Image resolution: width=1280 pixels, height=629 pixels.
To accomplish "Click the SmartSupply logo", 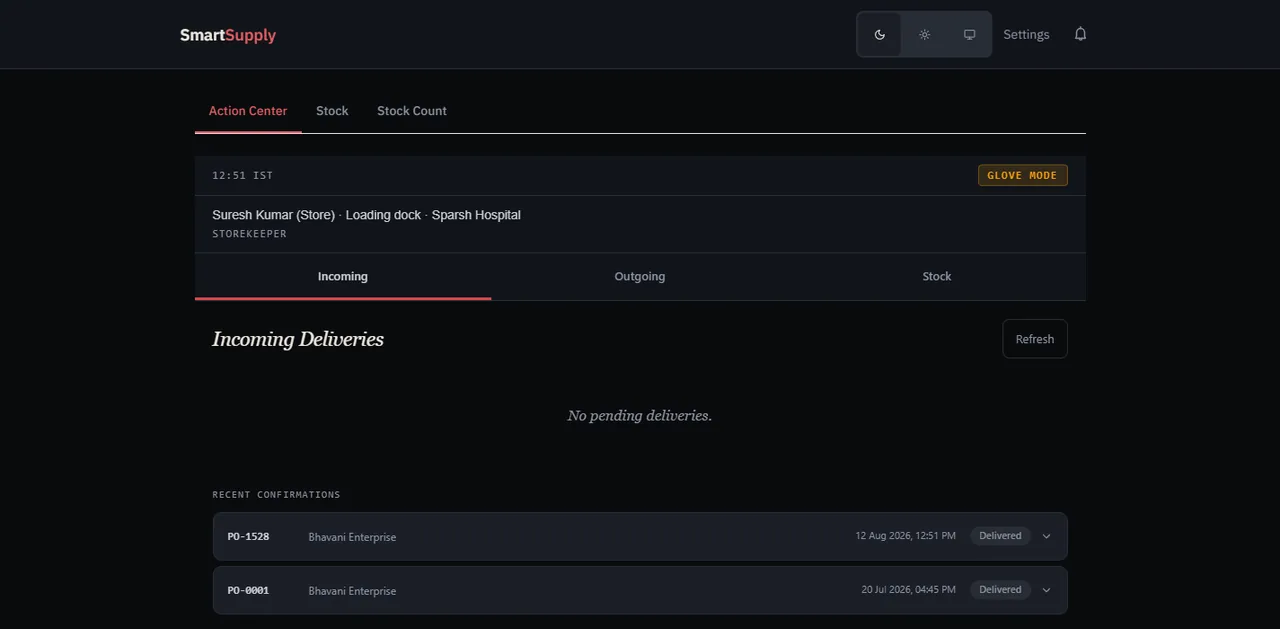I will pos(228,35).
